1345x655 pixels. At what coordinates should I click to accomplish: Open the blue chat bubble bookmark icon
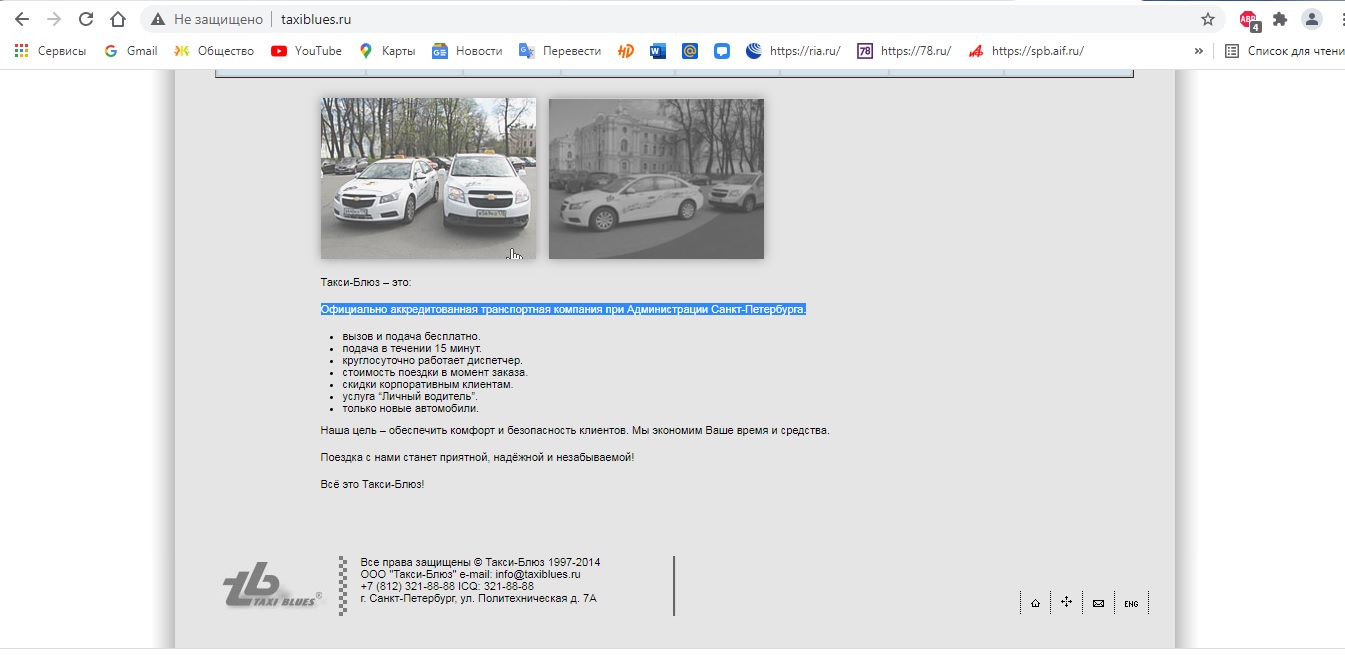722,51
